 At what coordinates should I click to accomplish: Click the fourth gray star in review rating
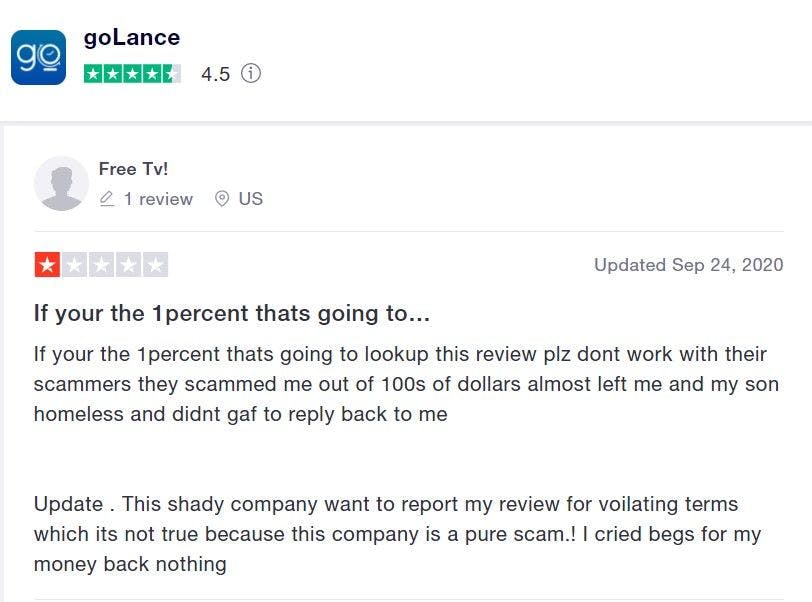click(128, 265)
